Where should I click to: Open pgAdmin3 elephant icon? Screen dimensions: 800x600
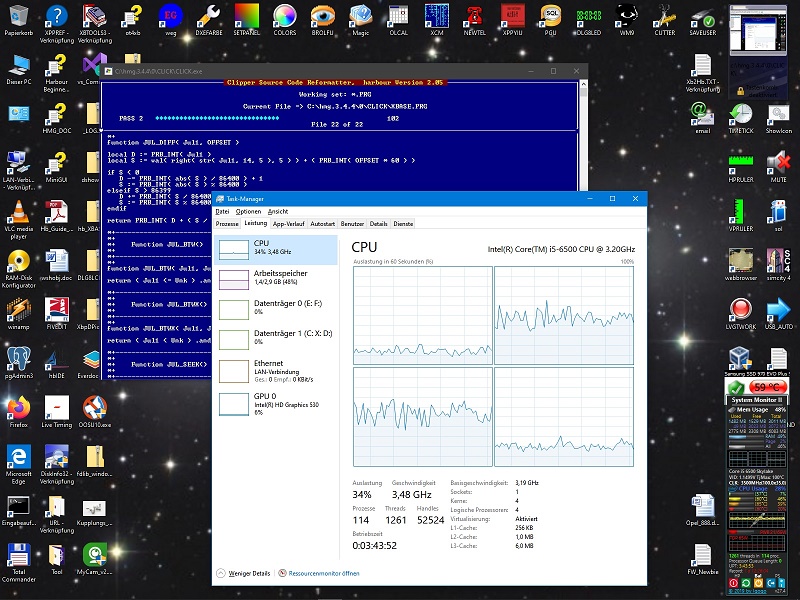coord(18,363)
